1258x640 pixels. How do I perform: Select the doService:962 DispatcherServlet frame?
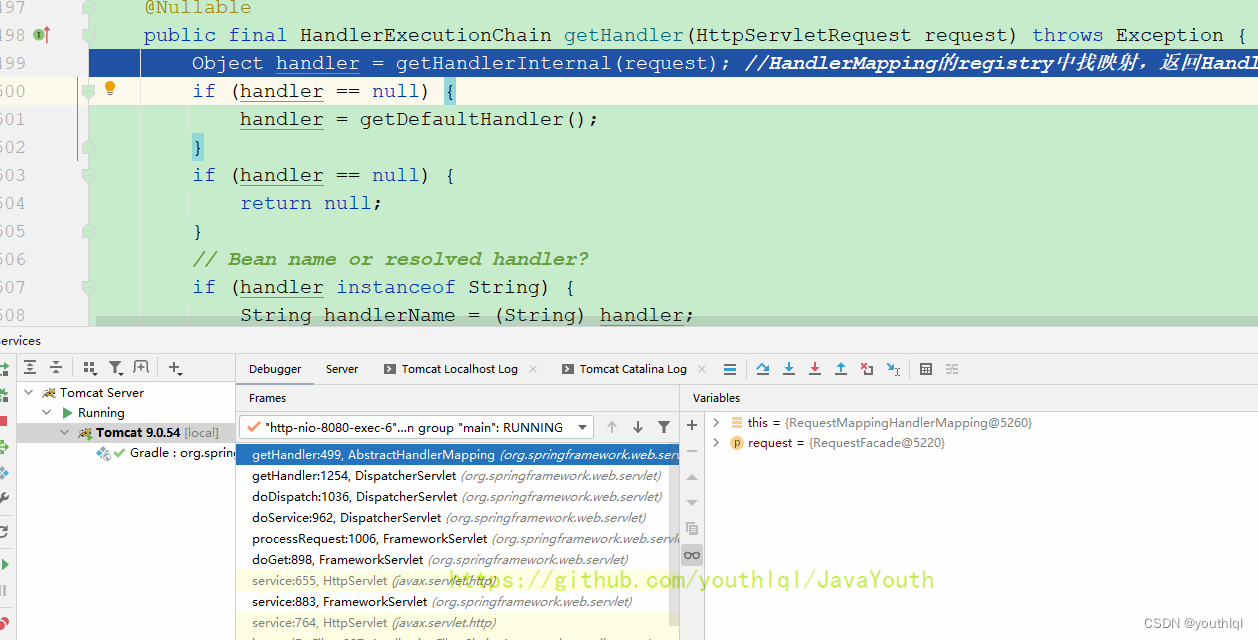457,518
